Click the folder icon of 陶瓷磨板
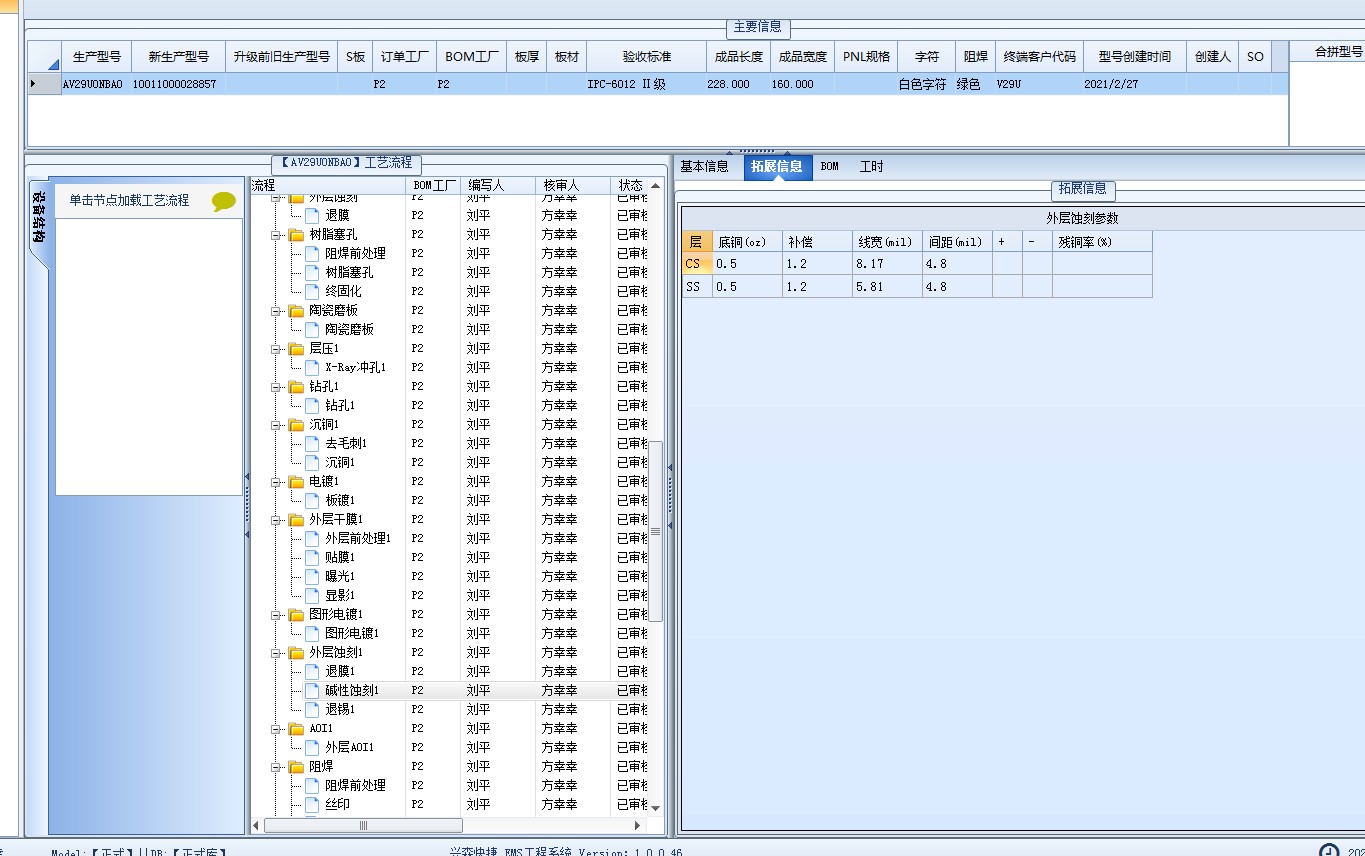The image size is (1365, 856). 296,310
